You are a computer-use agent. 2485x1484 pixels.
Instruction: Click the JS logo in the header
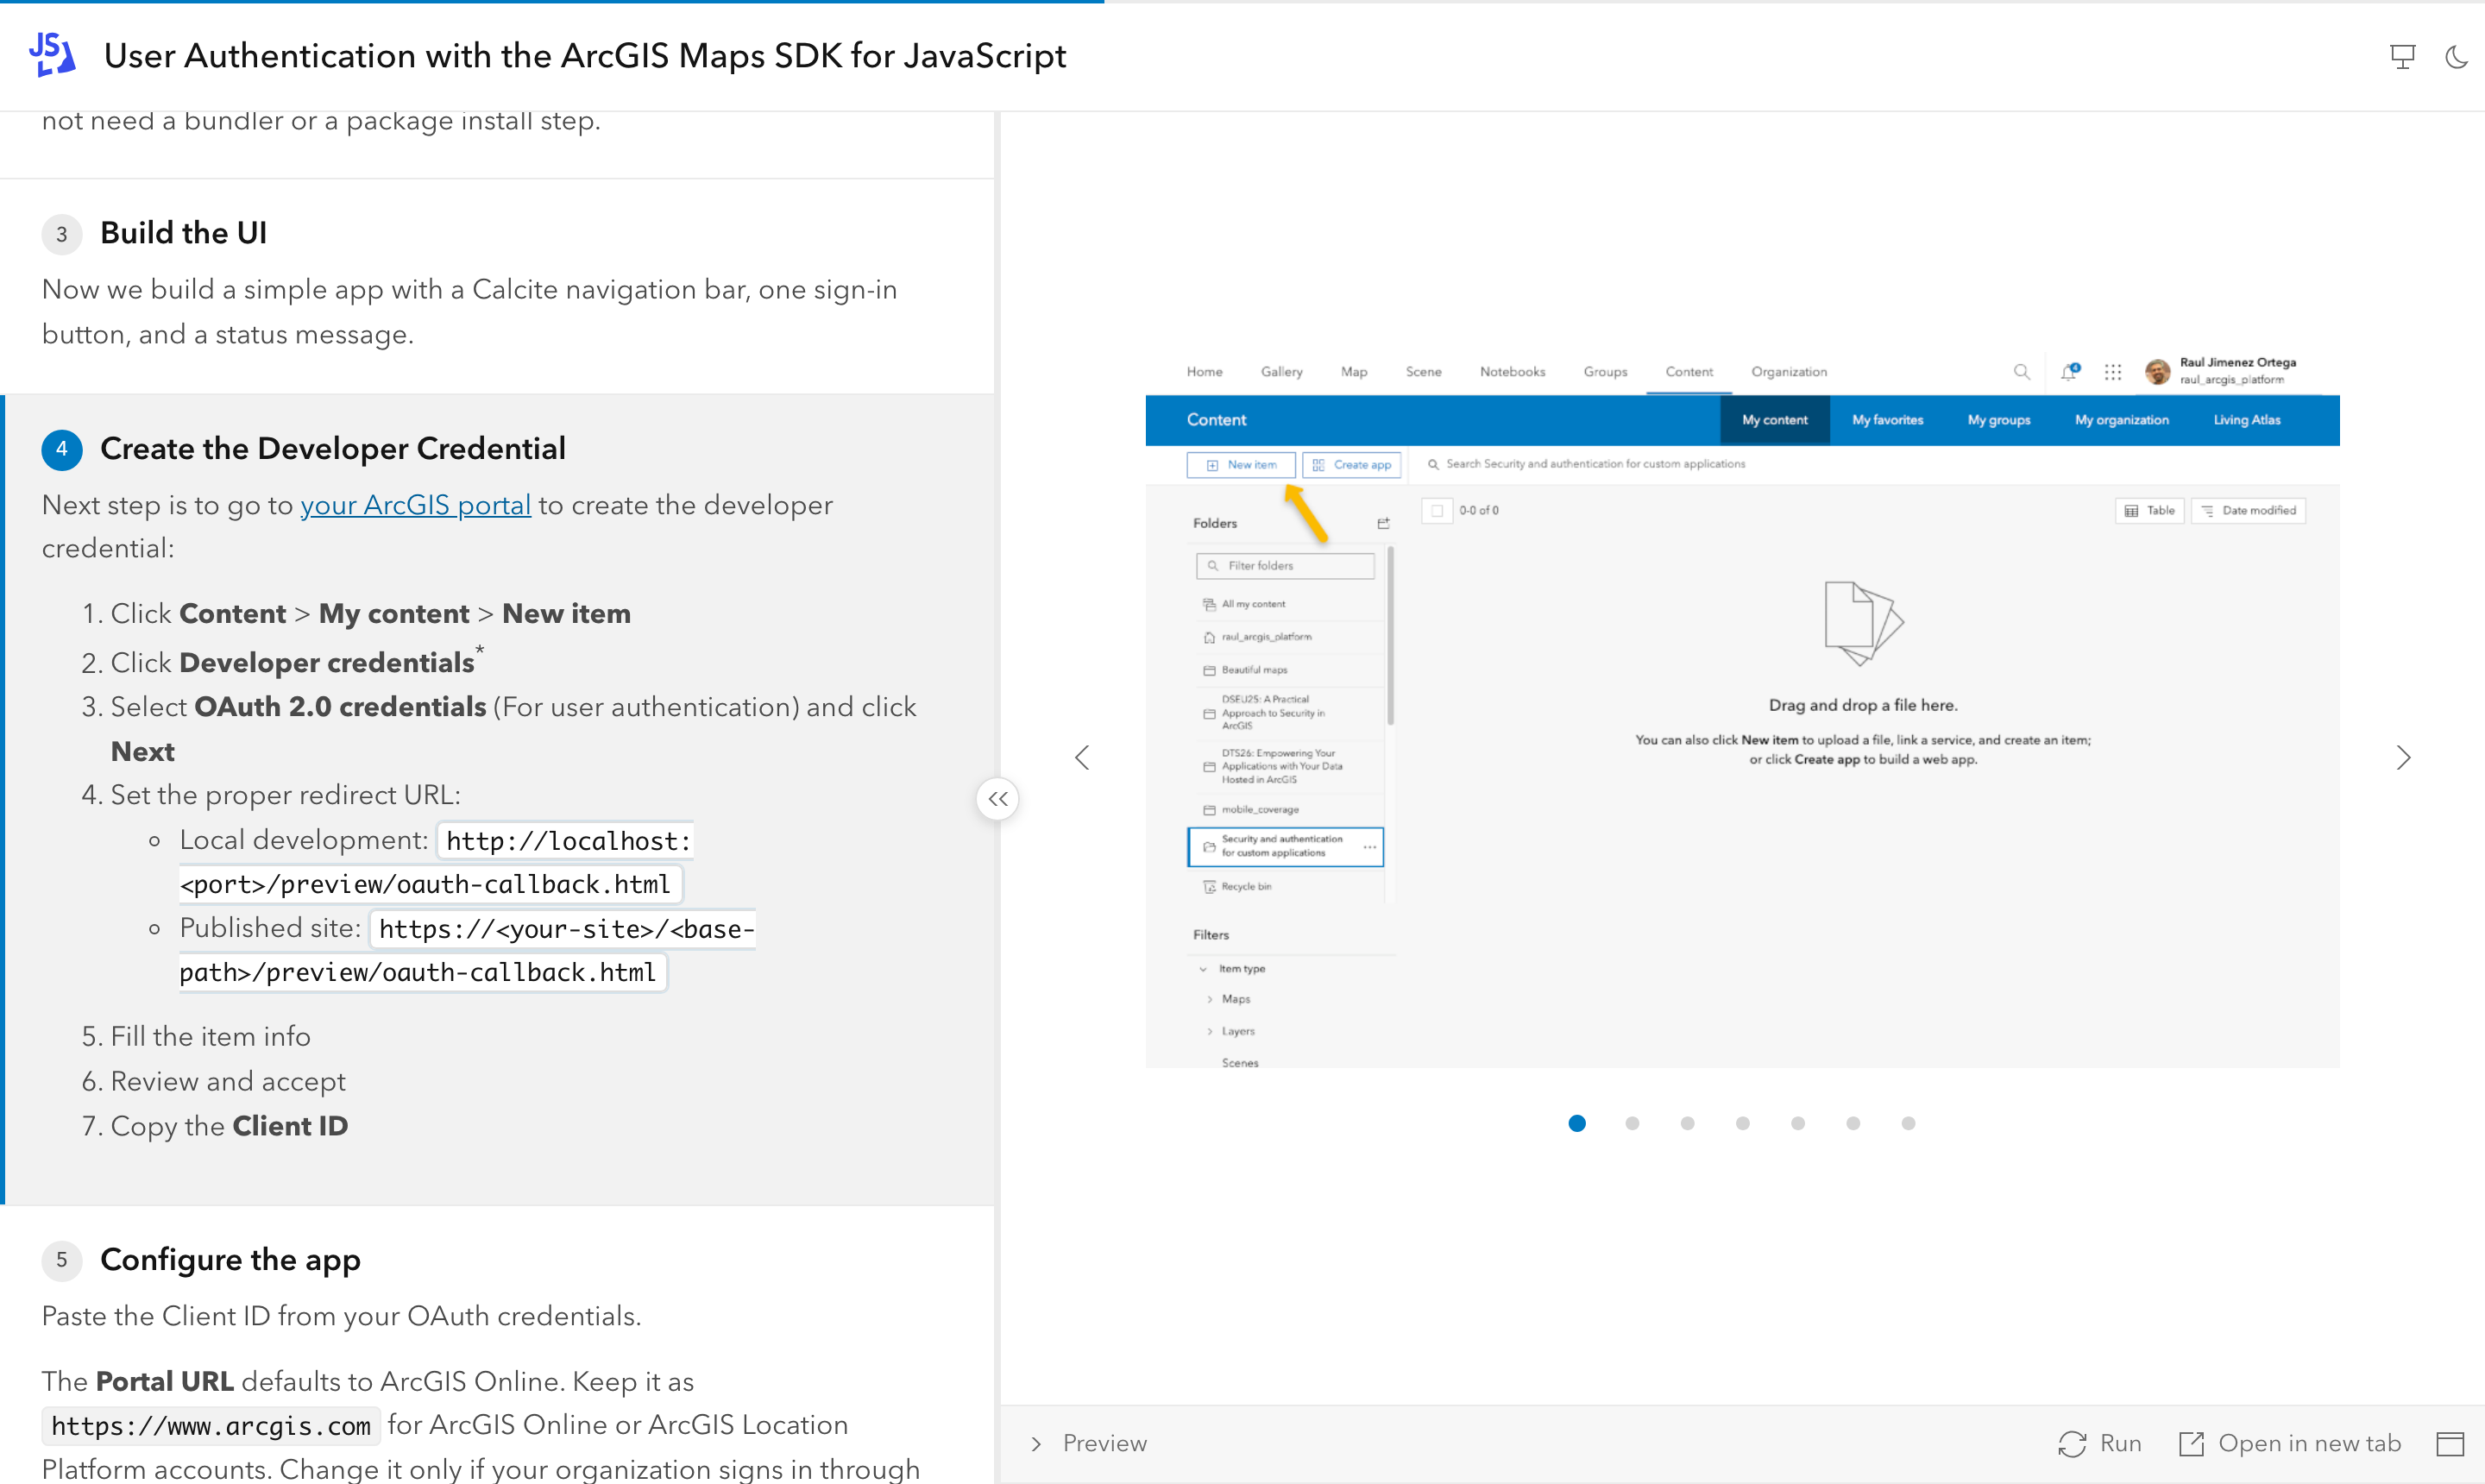52,55
